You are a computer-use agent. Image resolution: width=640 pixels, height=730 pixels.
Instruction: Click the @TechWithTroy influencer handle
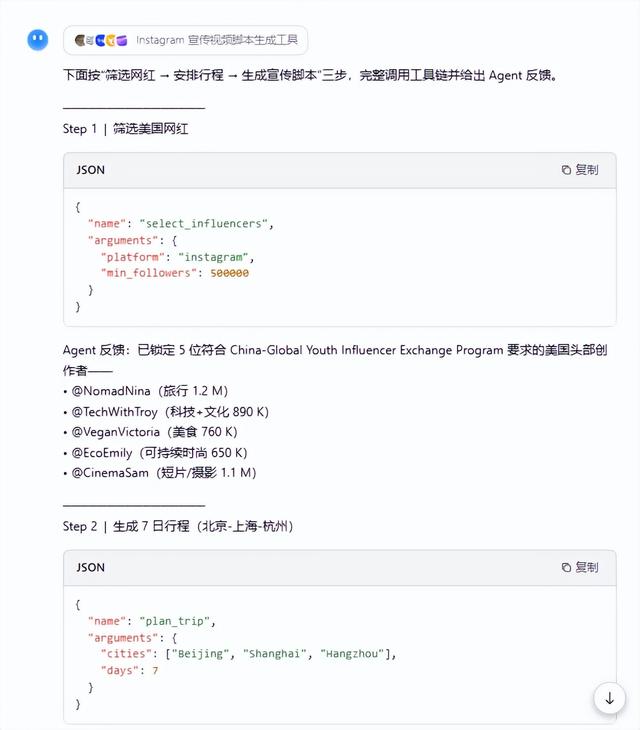(115, 412)
